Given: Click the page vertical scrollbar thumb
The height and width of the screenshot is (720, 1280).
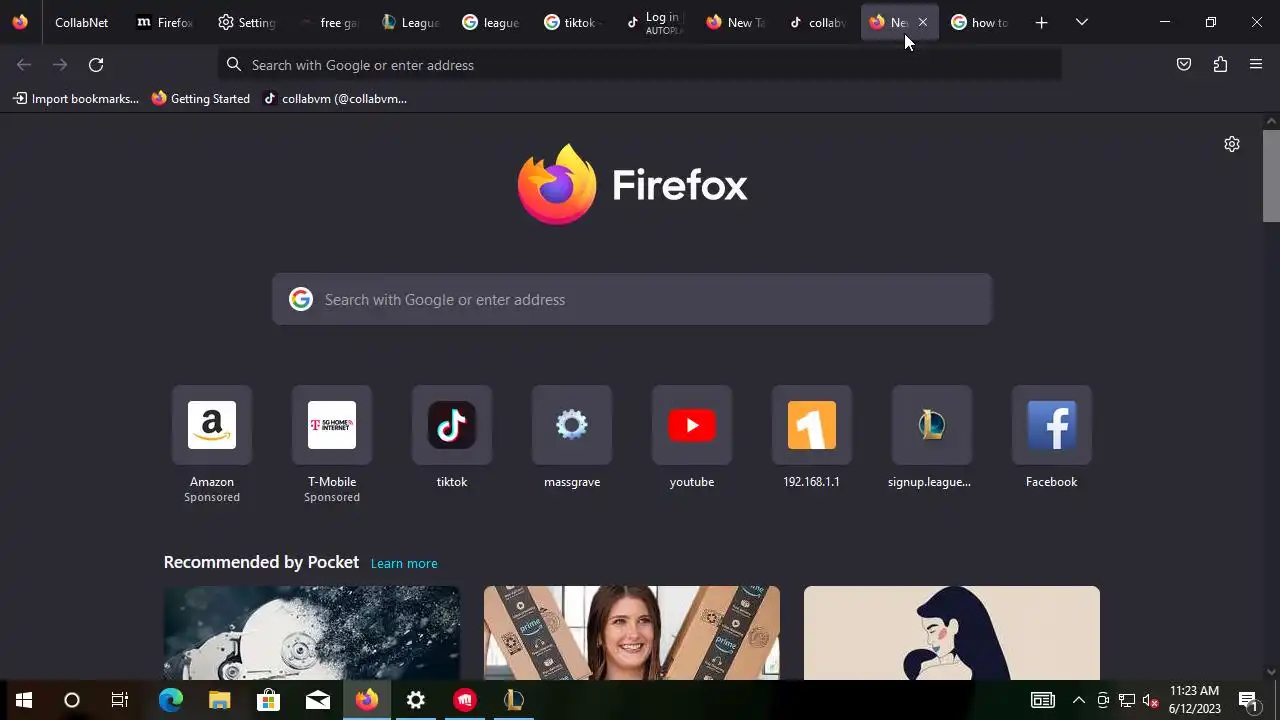Looking at the screenshot, I should [x=1271, y=175].
